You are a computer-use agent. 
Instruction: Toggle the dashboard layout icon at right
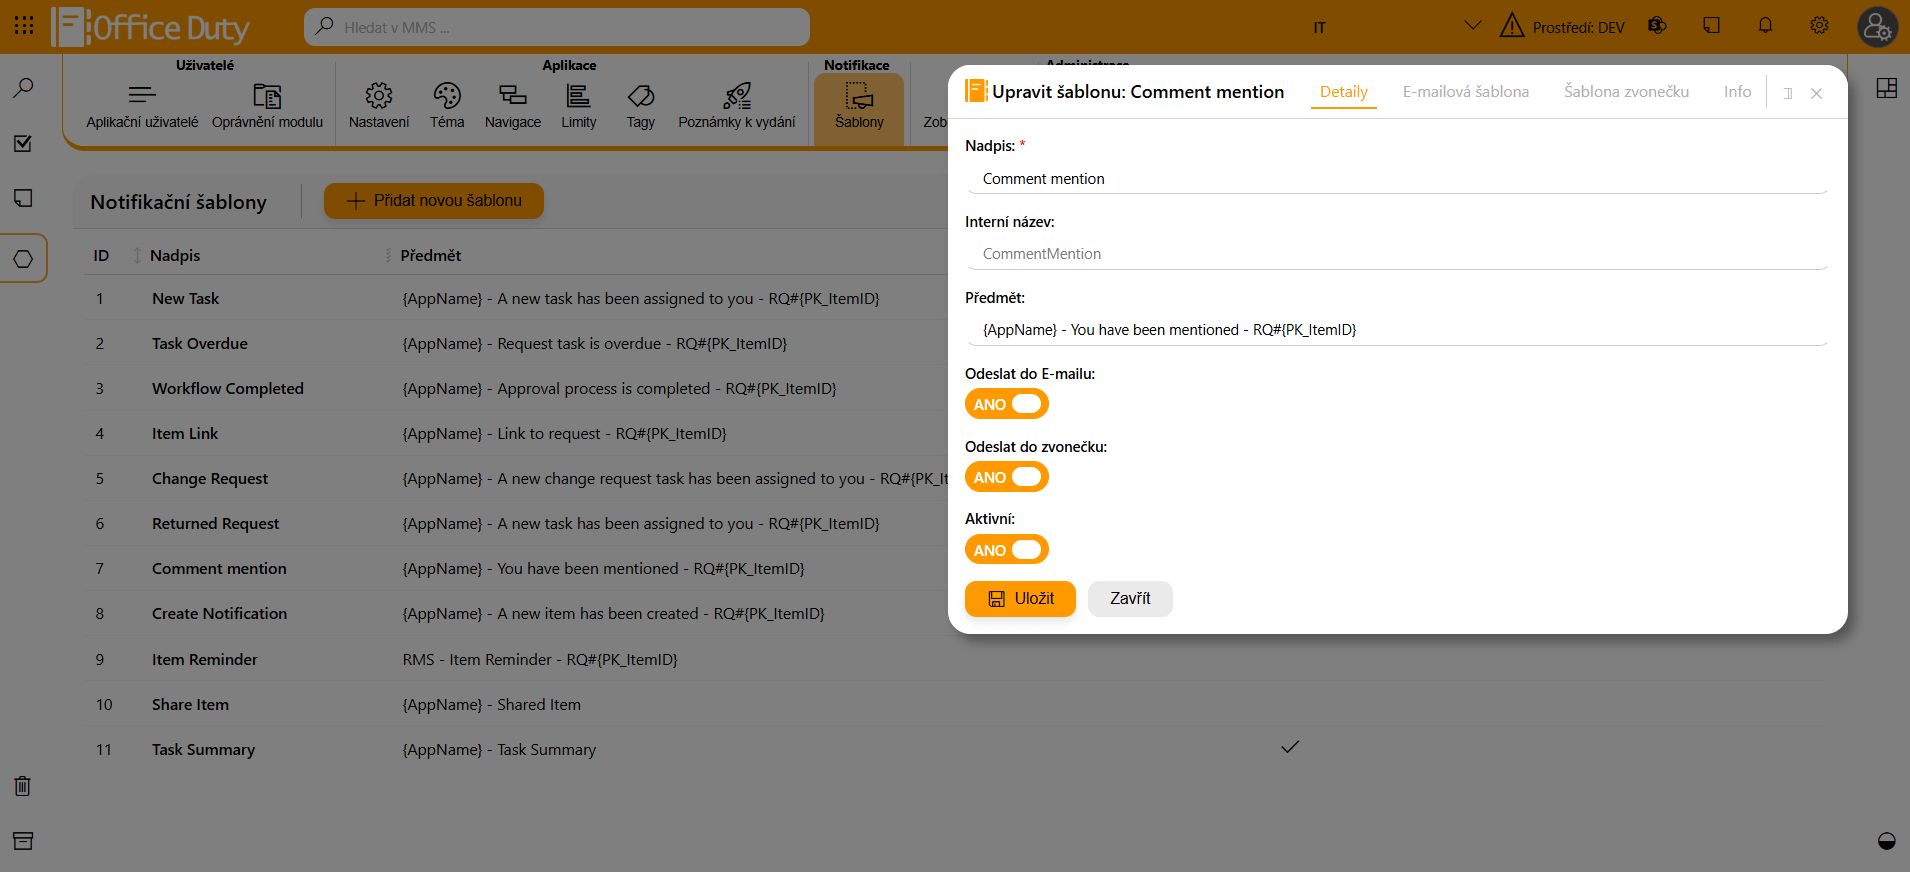1887,88
